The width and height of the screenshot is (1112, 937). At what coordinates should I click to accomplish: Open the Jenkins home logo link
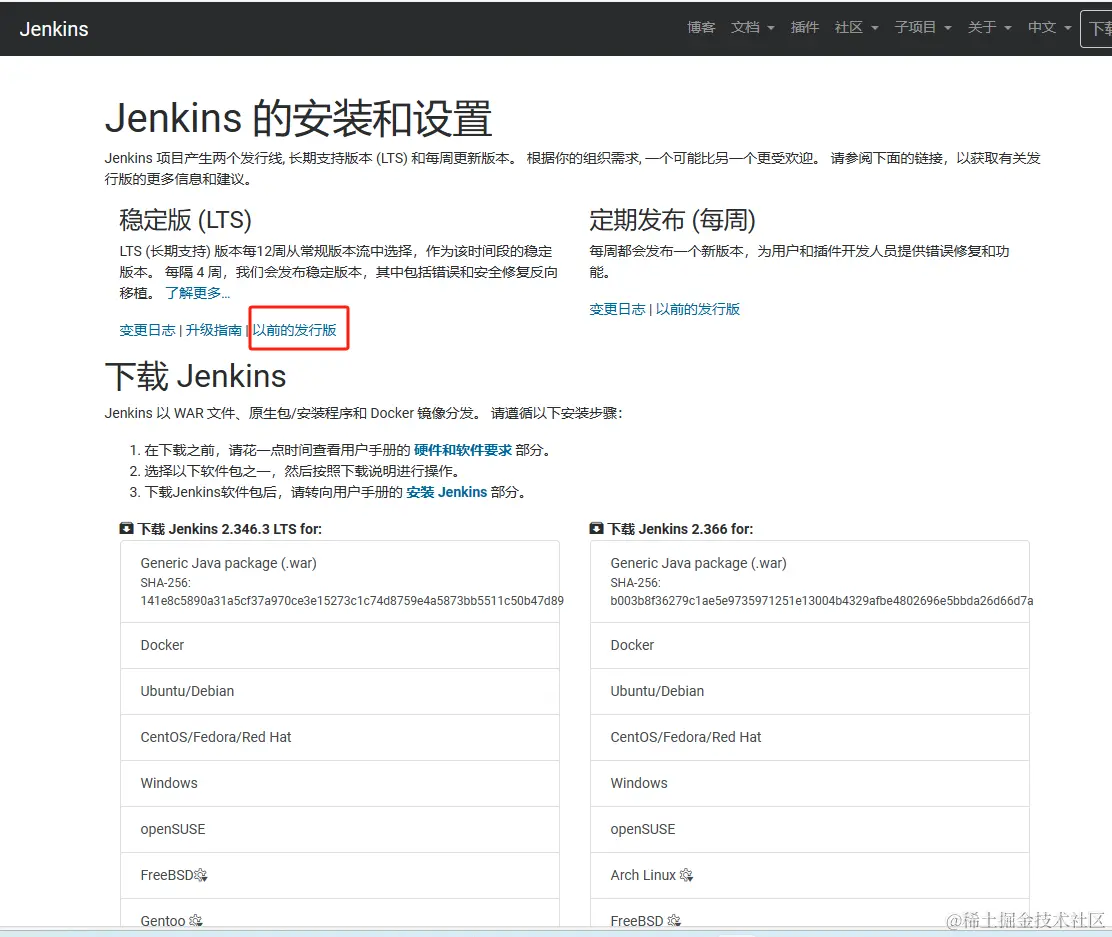(x=54, y=29)
